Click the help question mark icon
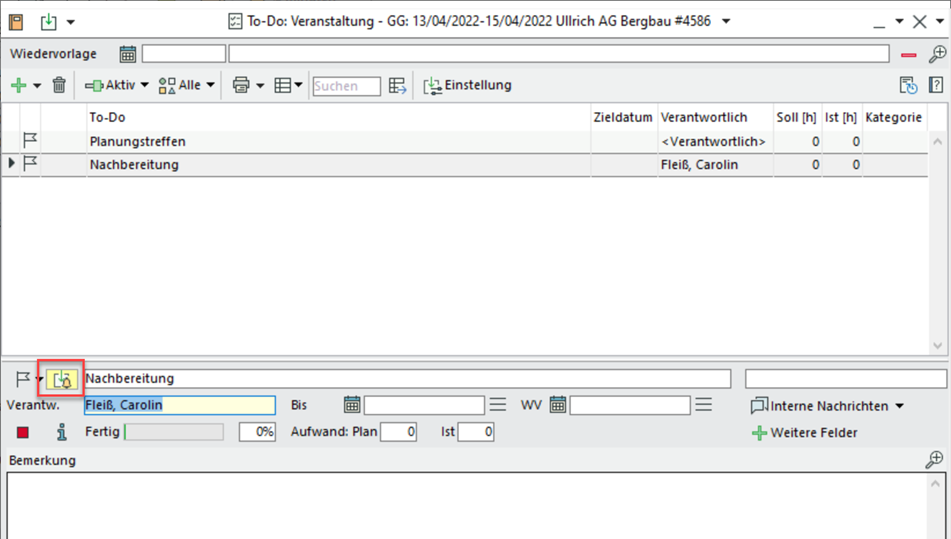The height and width of the screenshot is (539, 951). click(936, 86)
